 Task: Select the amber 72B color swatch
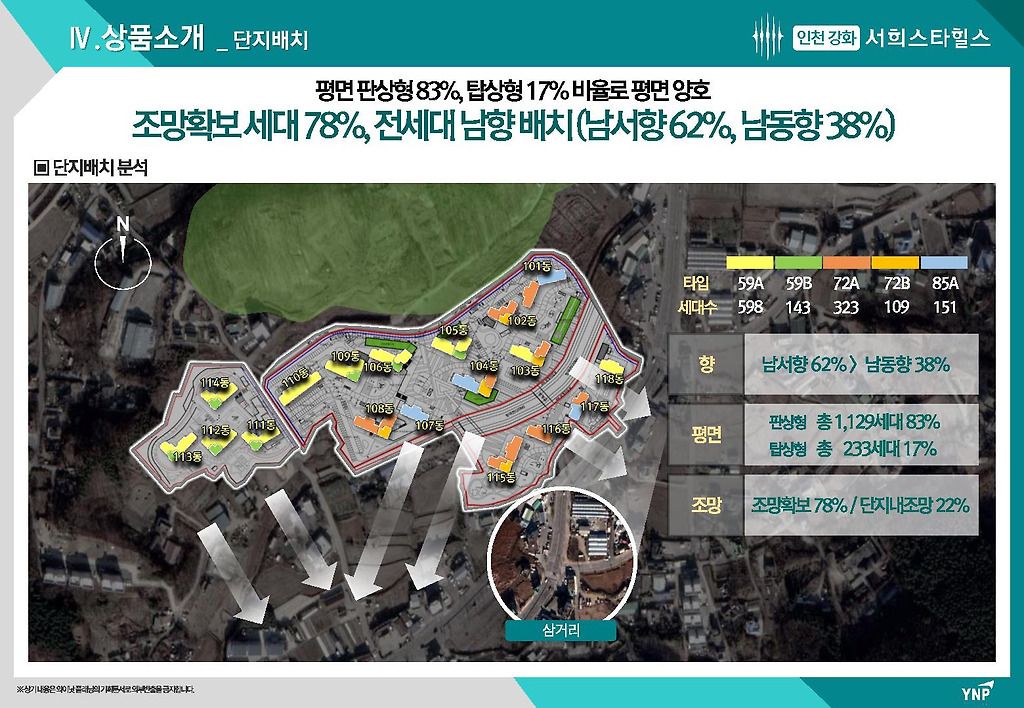(x=895, y=263)
